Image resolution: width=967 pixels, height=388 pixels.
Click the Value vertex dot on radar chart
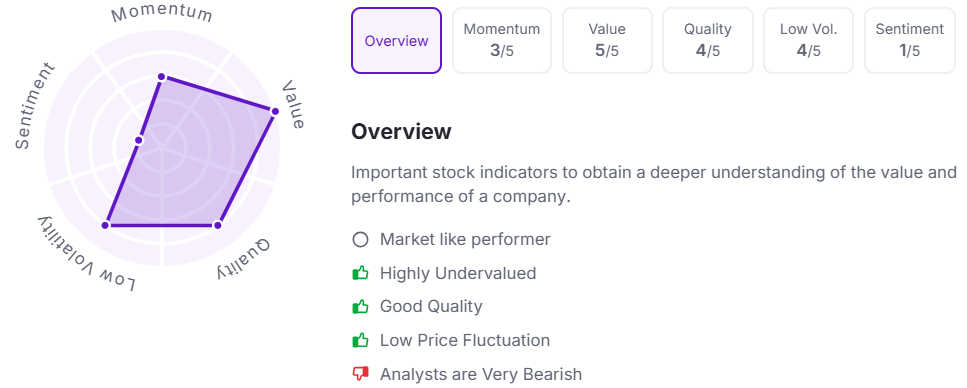coord(275,111)
